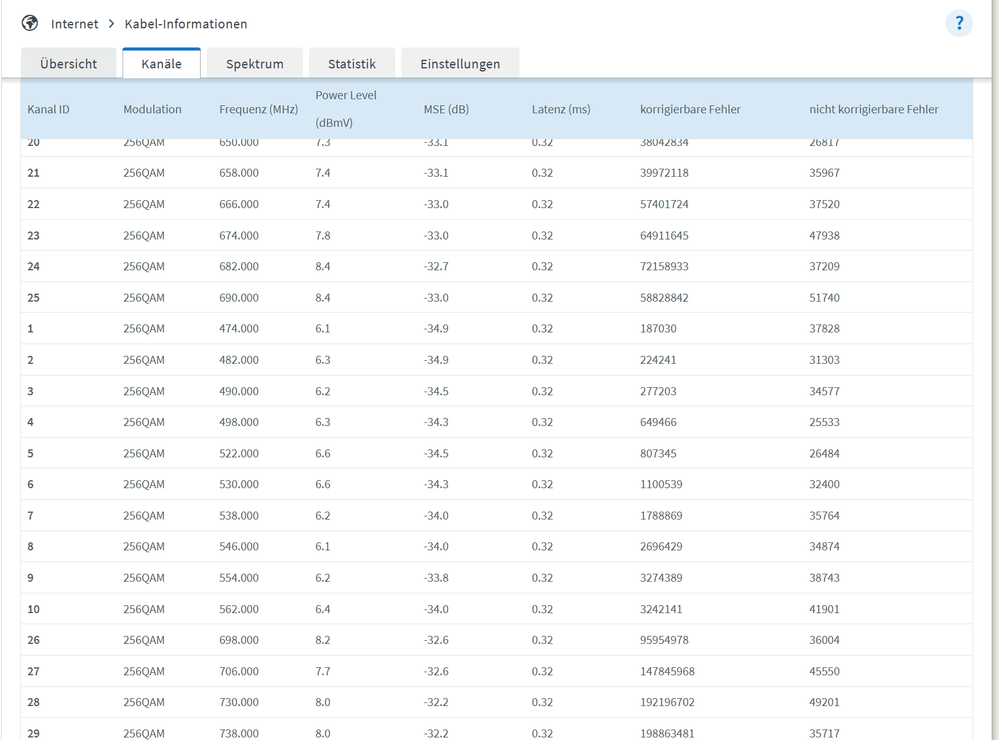Click correctable errors value 3242141

click(x=661, y=609)
